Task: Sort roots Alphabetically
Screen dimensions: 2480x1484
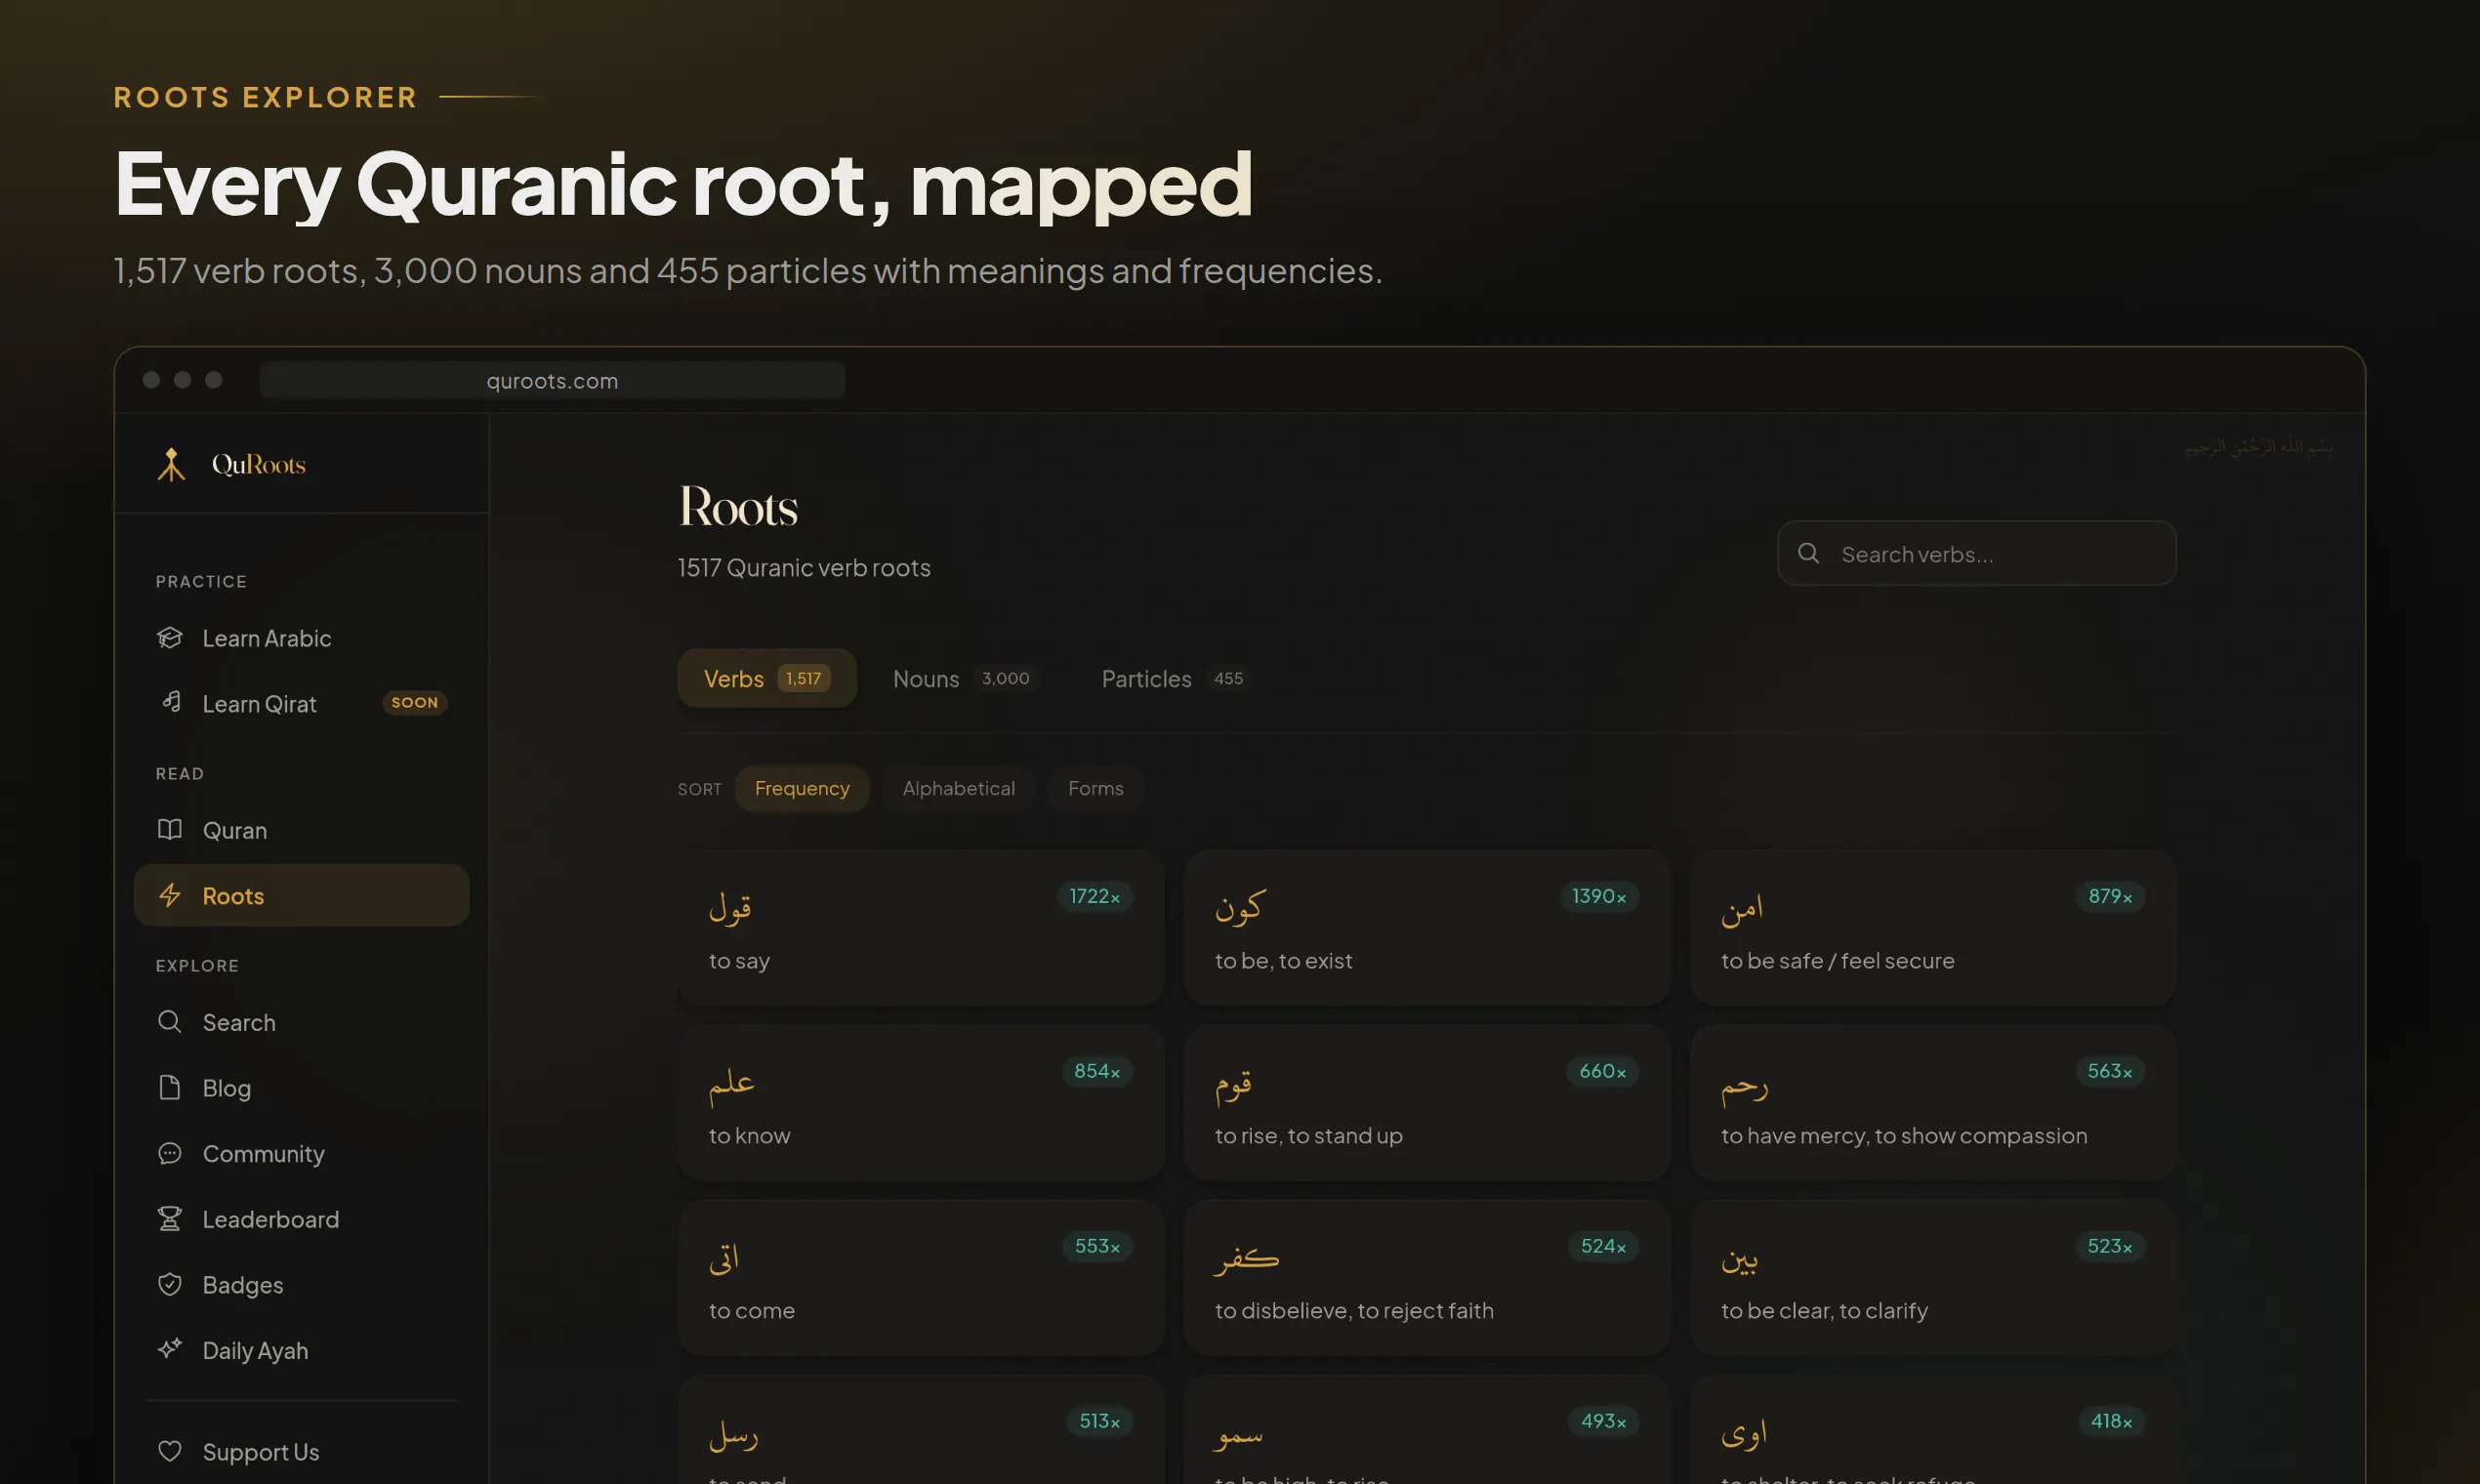Action: (x=958, y=788)
